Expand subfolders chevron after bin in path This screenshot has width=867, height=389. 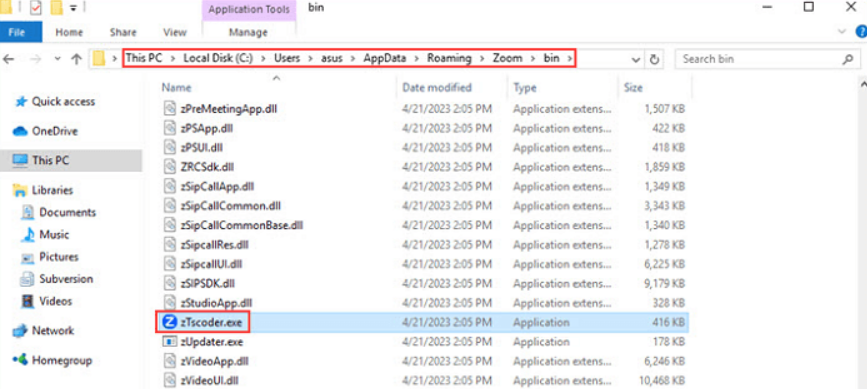coord(570,59)
